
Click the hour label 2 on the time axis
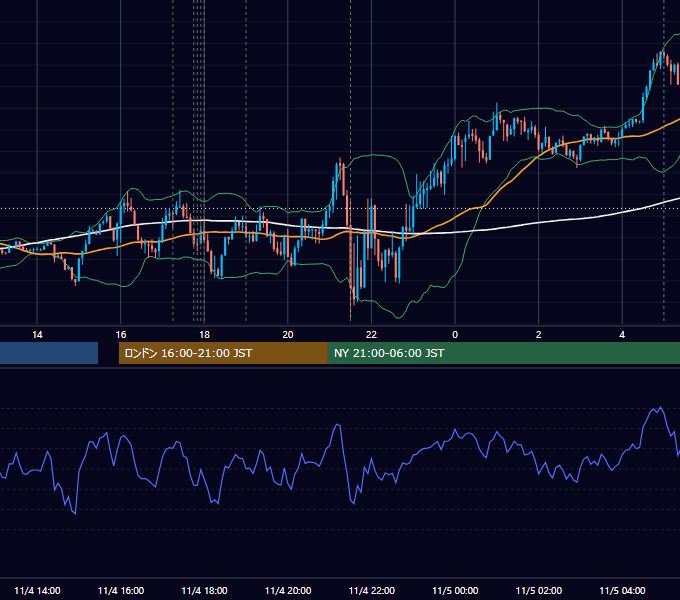(538, 335)
